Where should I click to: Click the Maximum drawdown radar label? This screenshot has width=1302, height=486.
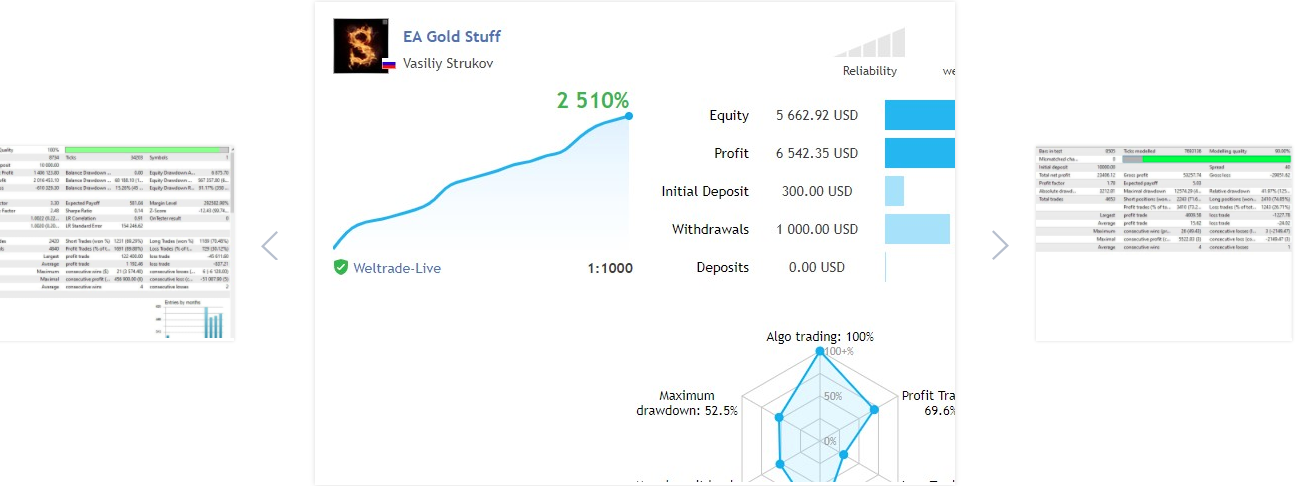coord(687,403)
